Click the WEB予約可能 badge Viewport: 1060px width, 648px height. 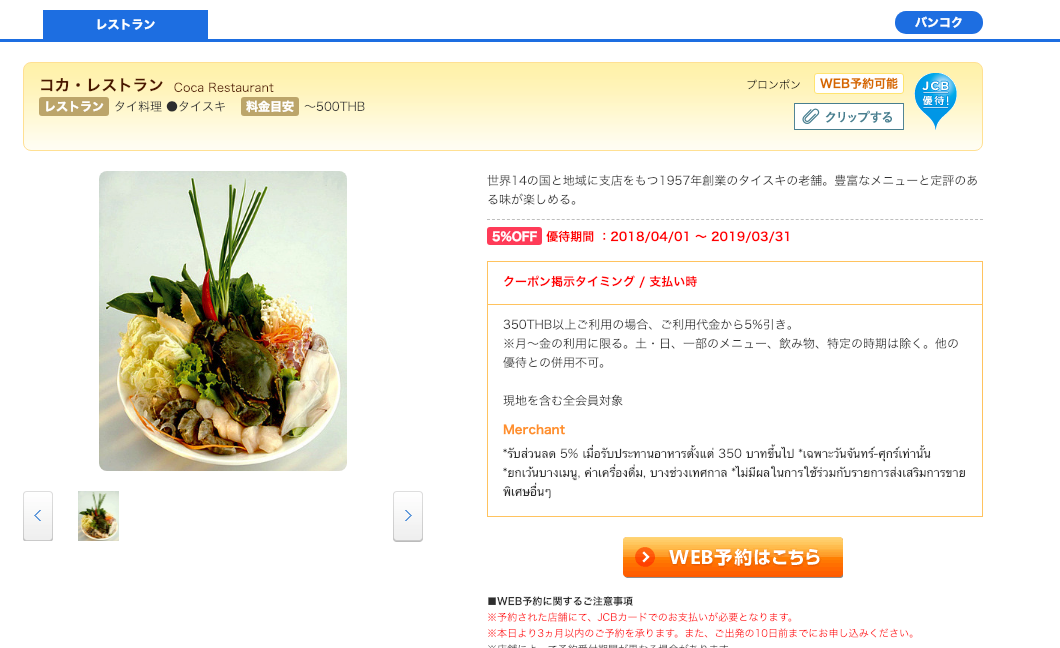859,84
